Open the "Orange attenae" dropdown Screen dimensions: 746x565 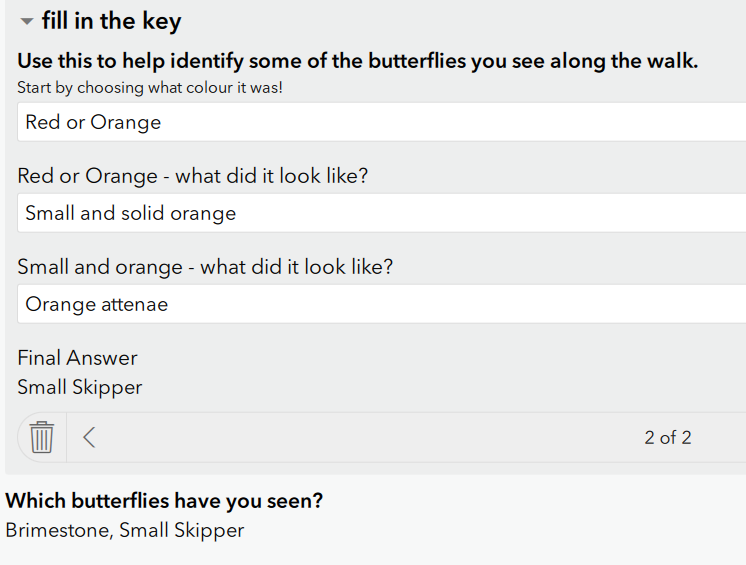pos(380,304)
